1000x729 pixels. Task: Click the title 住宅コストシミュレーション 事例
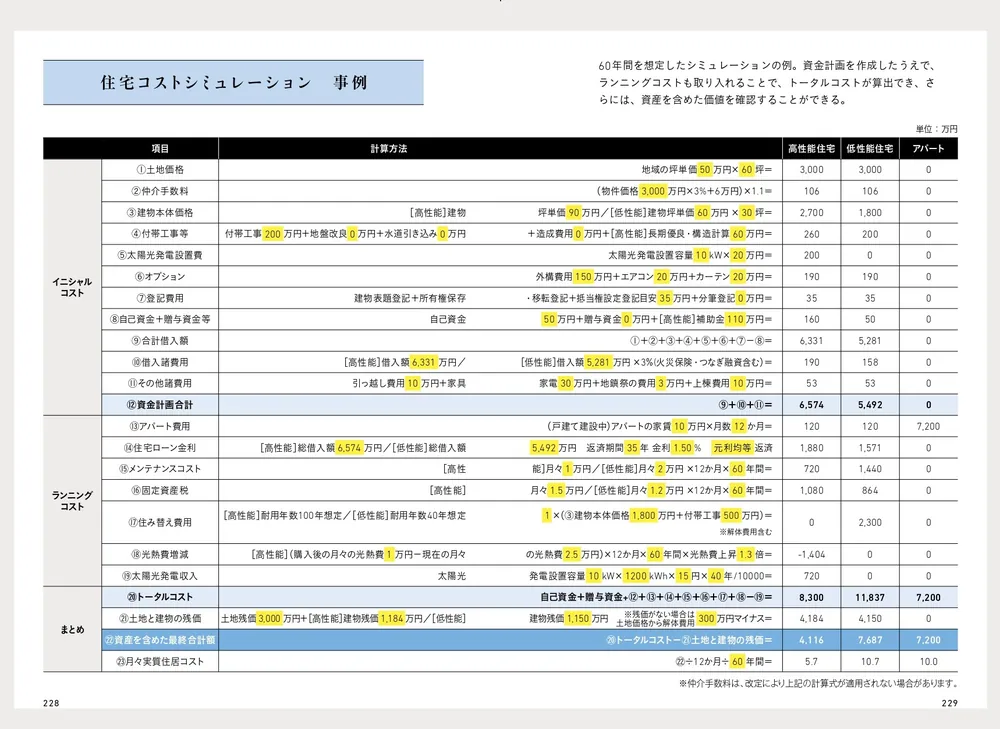pos(233,82)
